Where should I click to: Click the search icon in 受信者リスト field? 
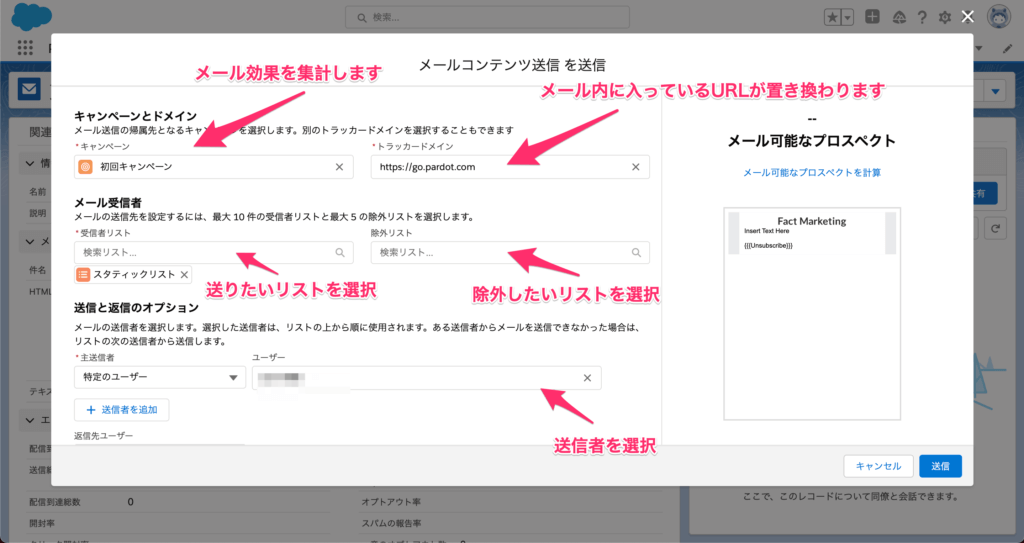point(340,253)
